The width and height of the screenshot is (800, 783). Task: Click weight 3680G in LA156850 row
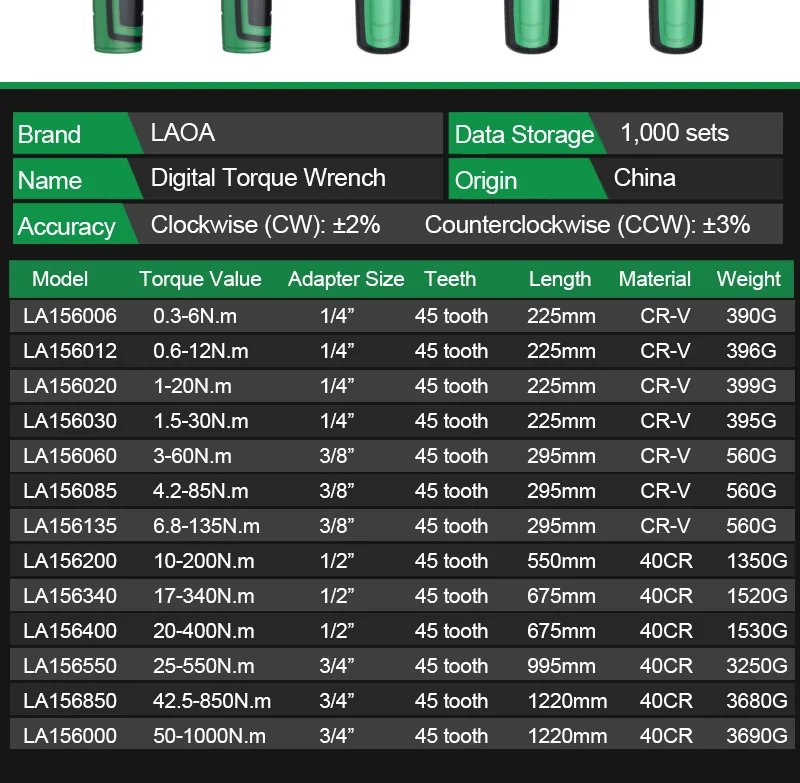point(757,701)
